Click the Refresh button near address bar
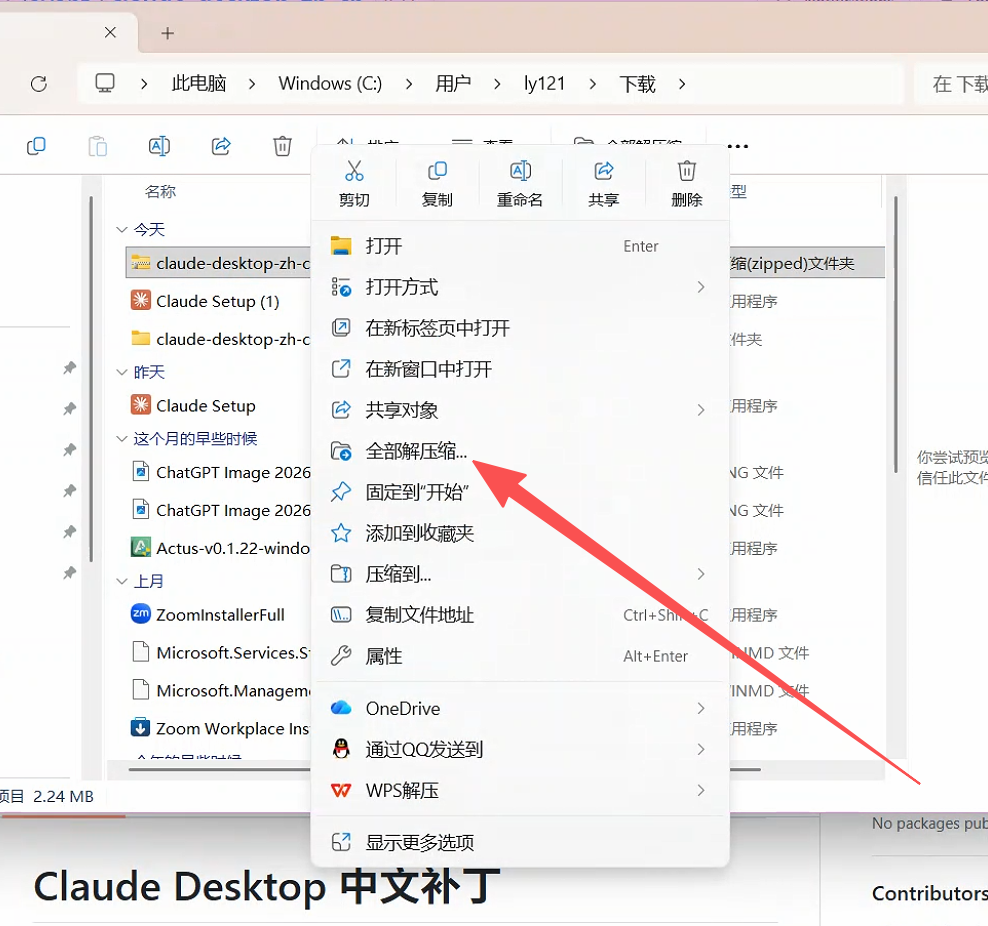Screen dimensions: 988x926 tap(39, 84)
